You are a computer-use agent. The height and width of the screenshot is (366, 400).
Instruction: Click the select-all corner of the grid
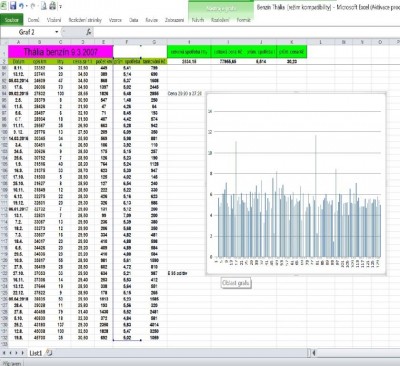4,42
